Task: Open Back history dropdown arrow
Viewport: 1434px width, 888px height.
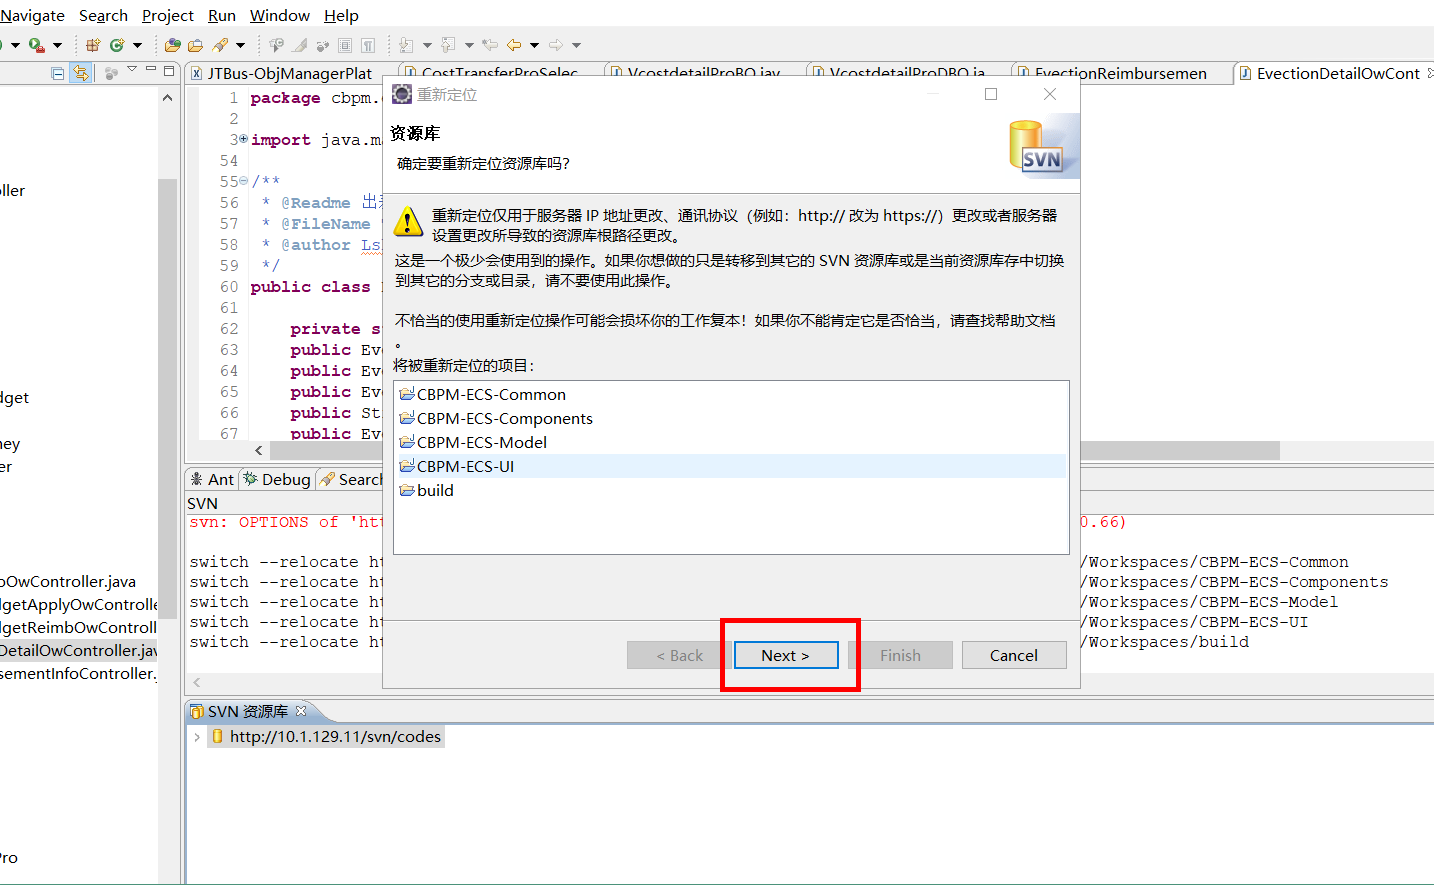Action: (x=534, y=45)
